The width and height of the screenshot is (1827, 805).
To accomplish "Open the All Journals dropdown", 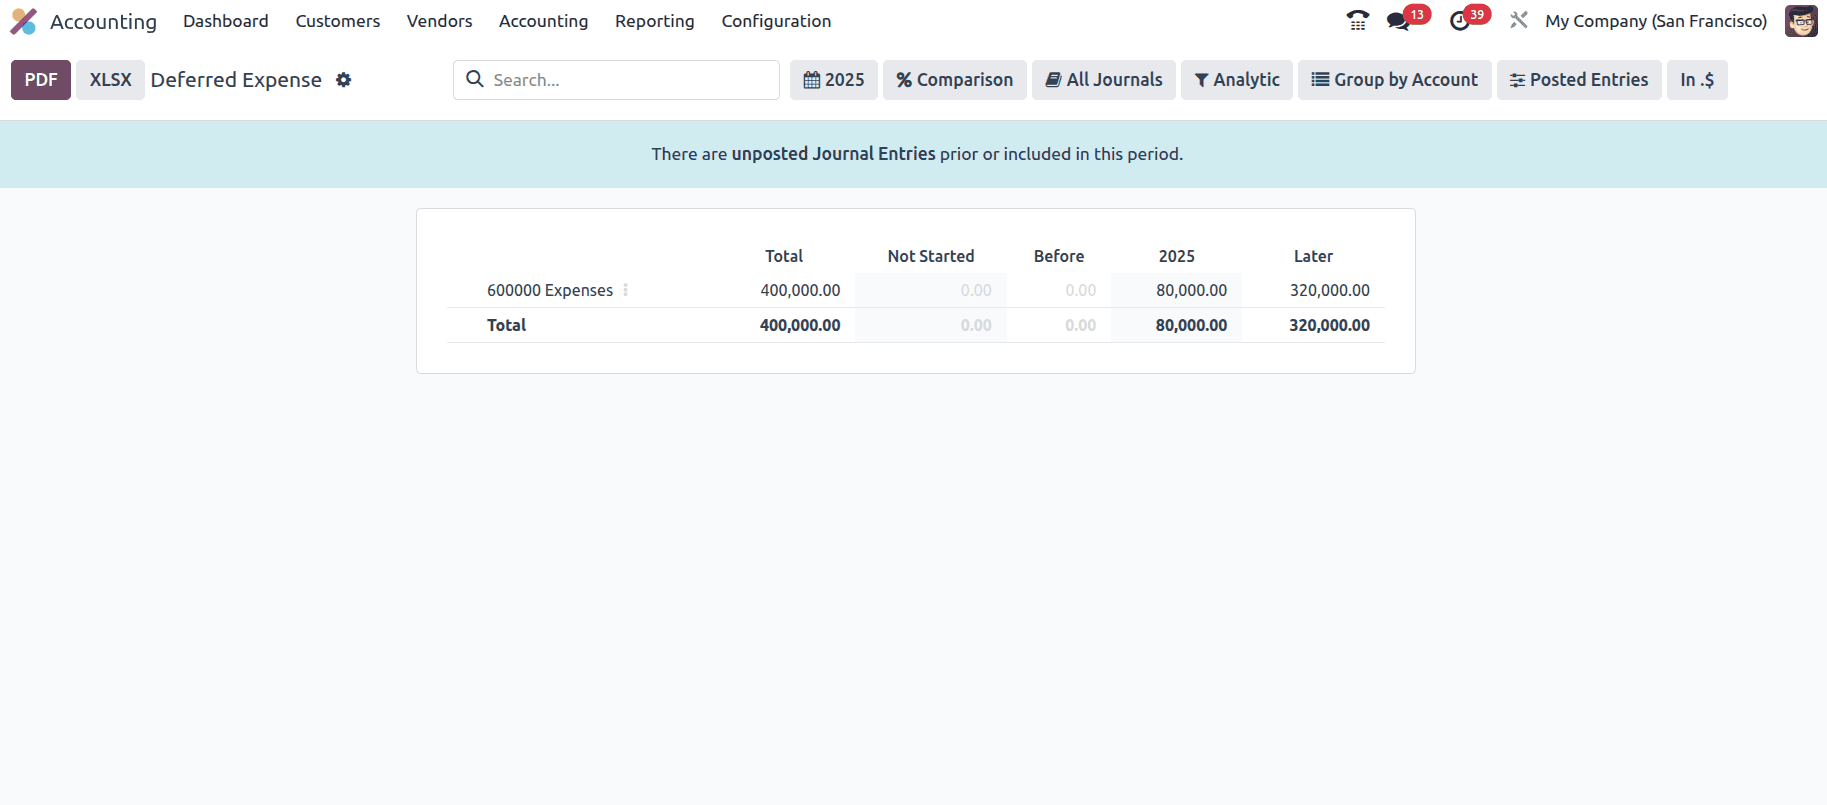I will pyautogui.click(x=1104, y=80).
